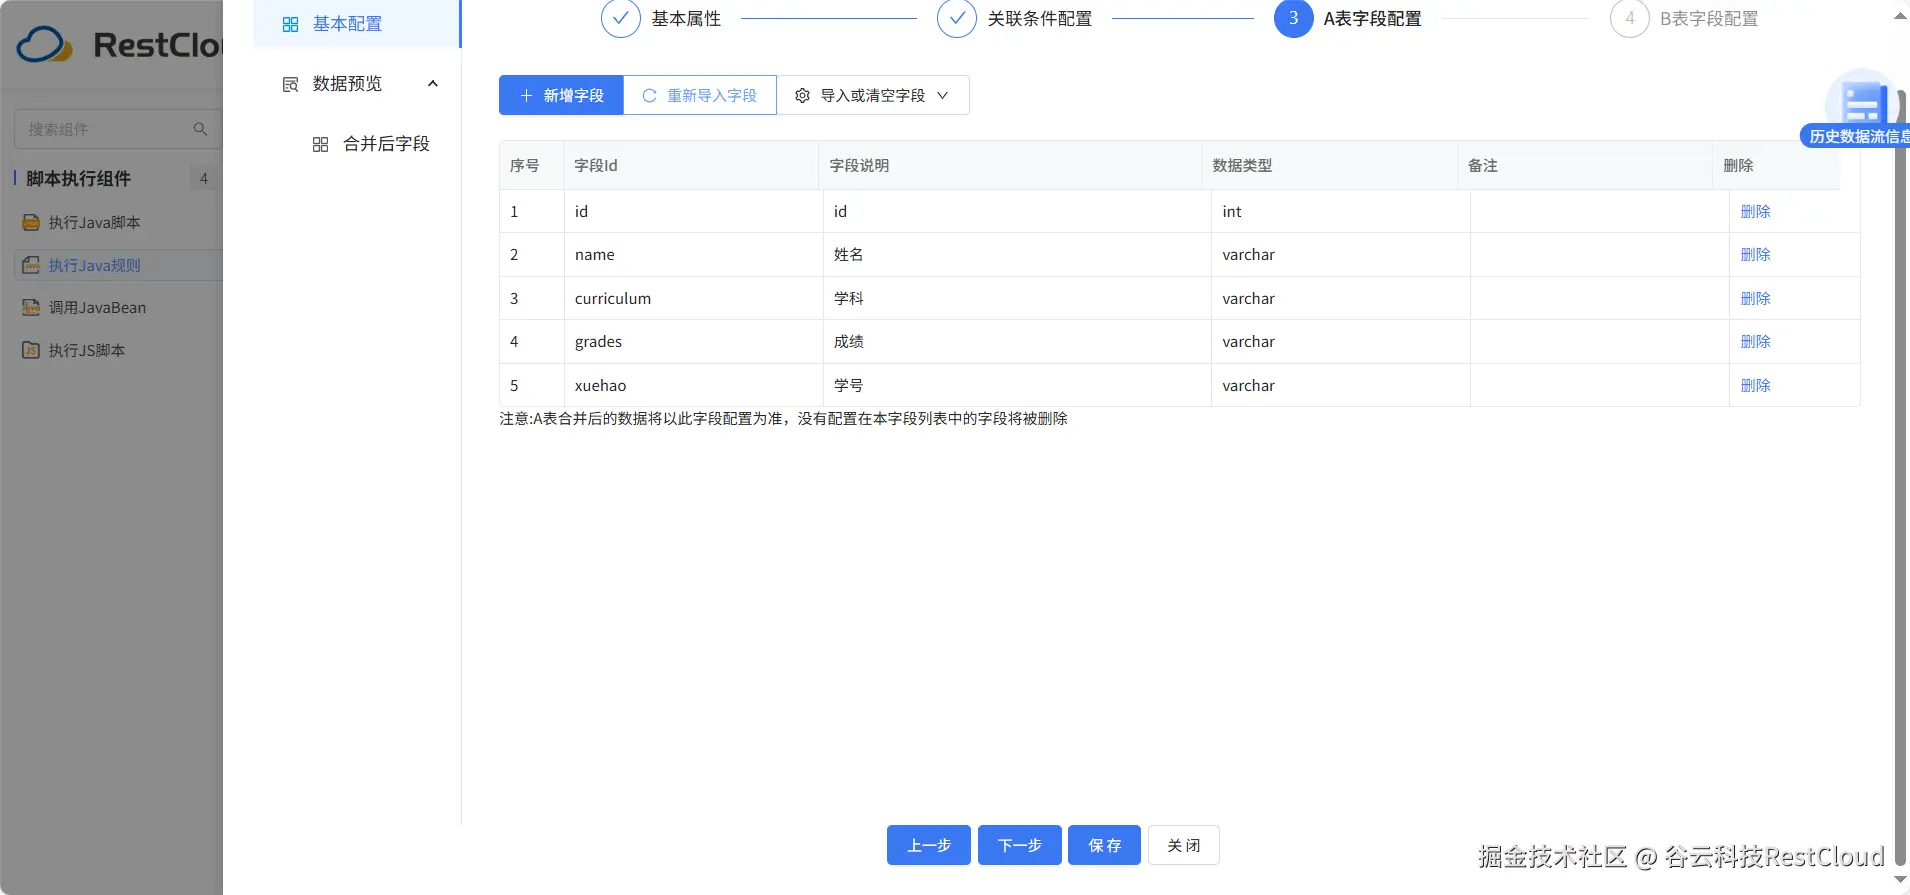Click the RestCloud logo icon

tap(45, 45)
